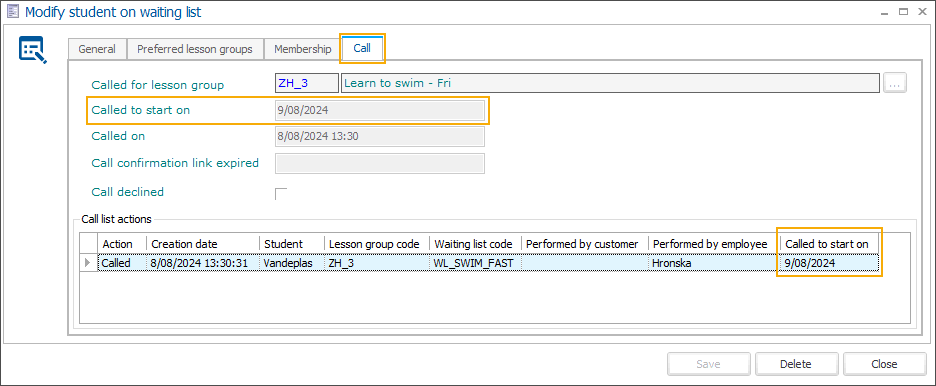Click Waiting list code column header
The width and height of the screenshot is (936, 386).
tap(476, 244)
